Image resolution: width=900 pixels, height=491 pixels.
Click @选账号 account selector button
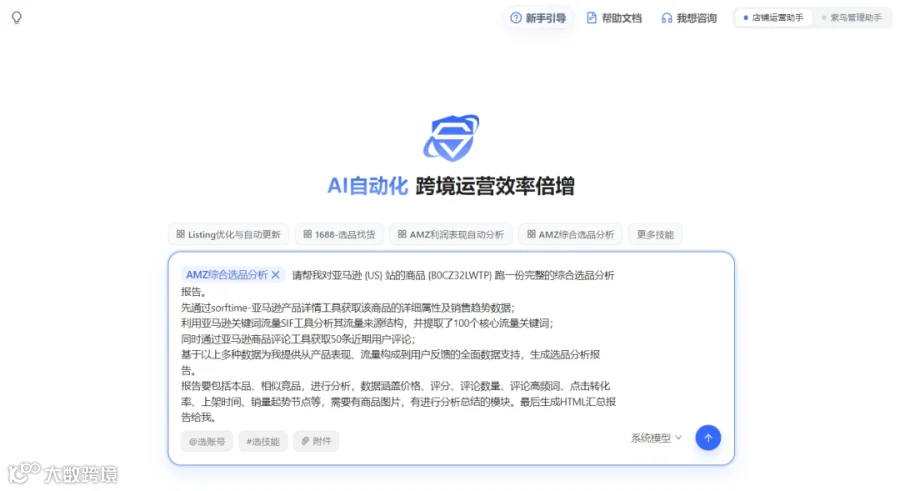pos(207,441)
